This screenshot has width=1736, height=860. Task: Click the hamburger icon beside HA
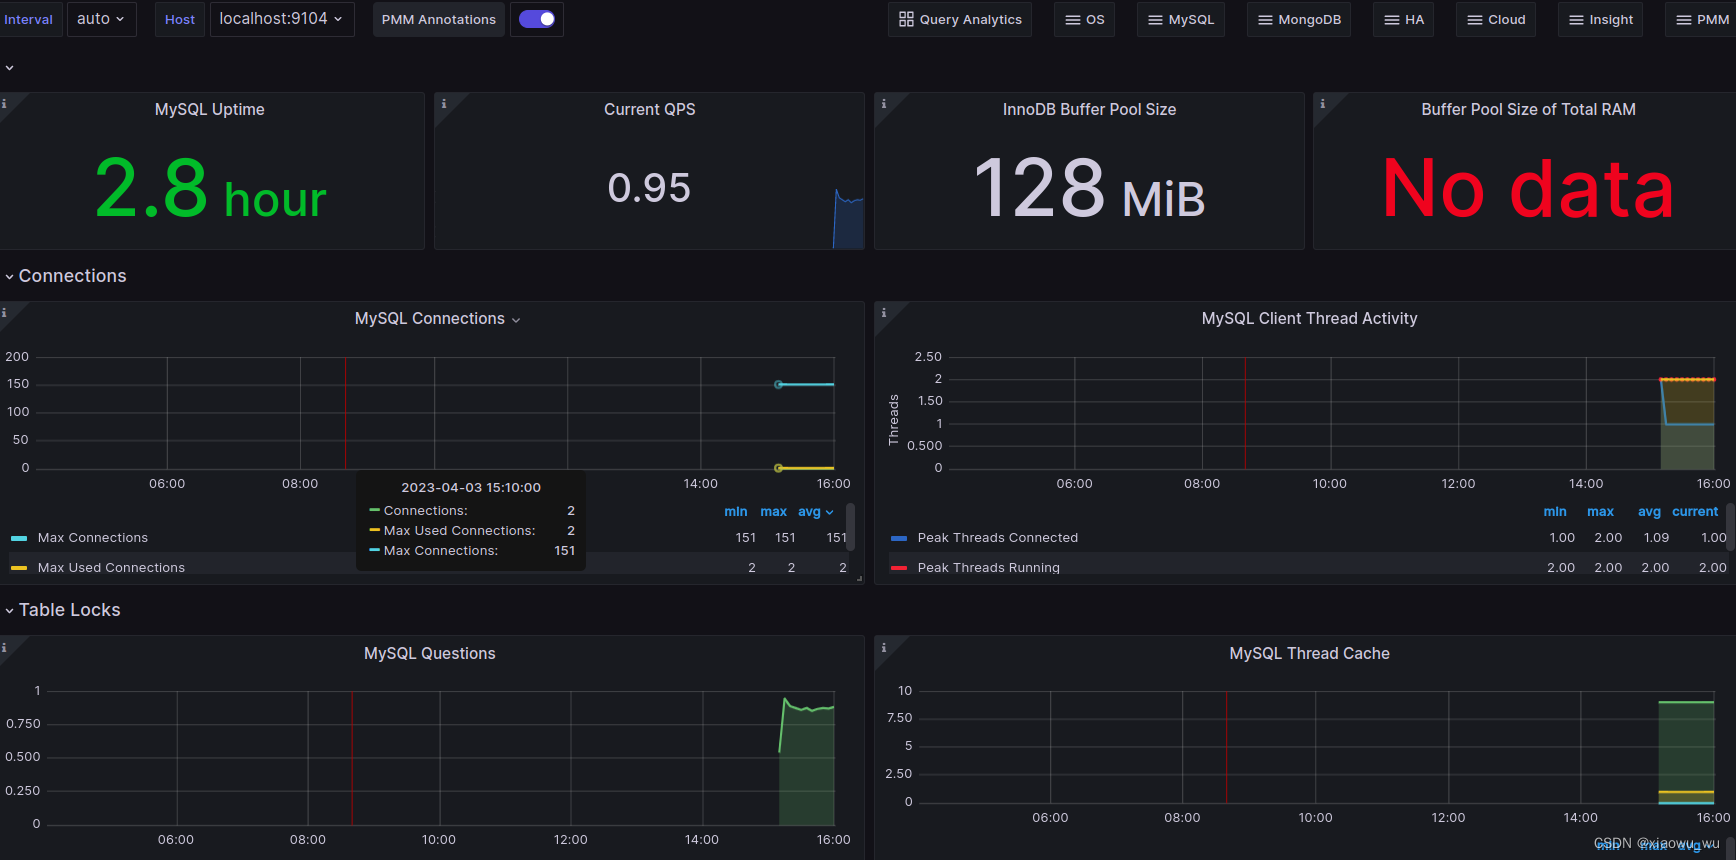(1392, 20)
